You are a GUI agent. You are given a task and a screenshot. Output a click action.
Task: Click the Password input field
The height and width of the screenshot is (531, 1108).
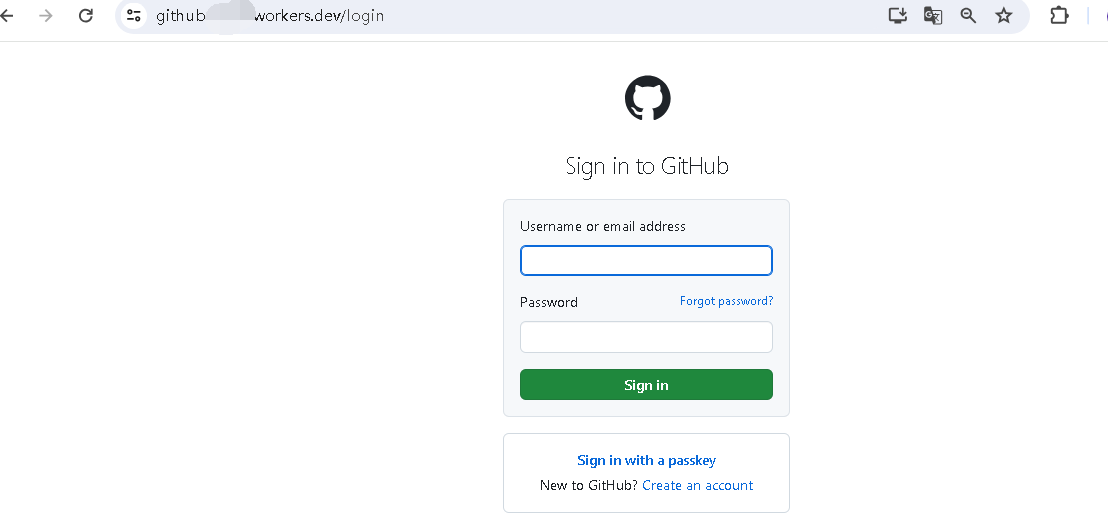[x=646, y=337]
